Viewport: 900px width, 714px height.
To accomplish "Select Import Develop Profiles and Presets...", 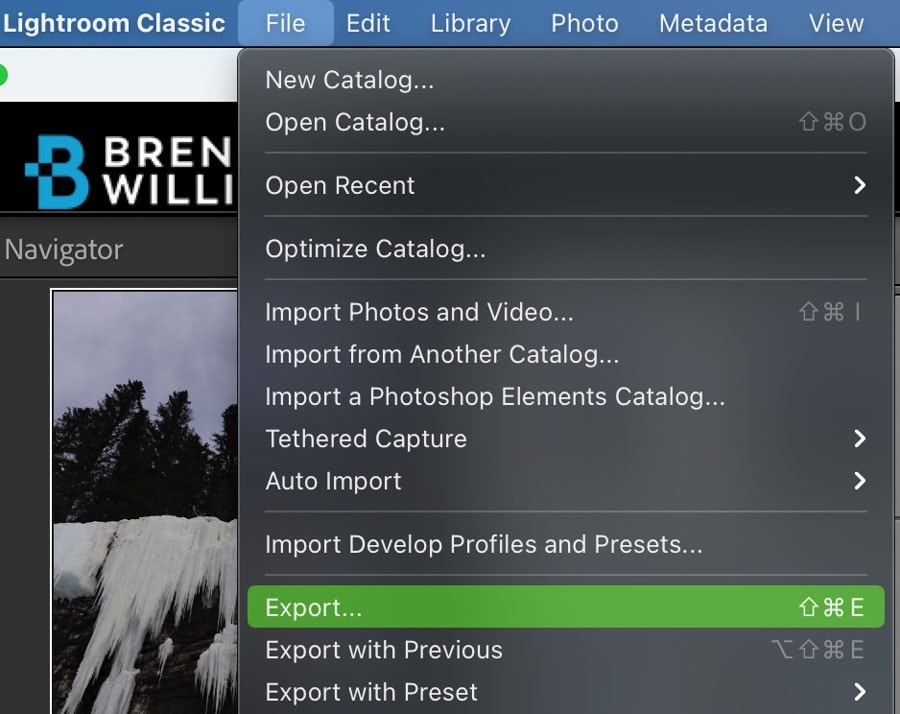I will pyautogui.click(x=565, y=544).
